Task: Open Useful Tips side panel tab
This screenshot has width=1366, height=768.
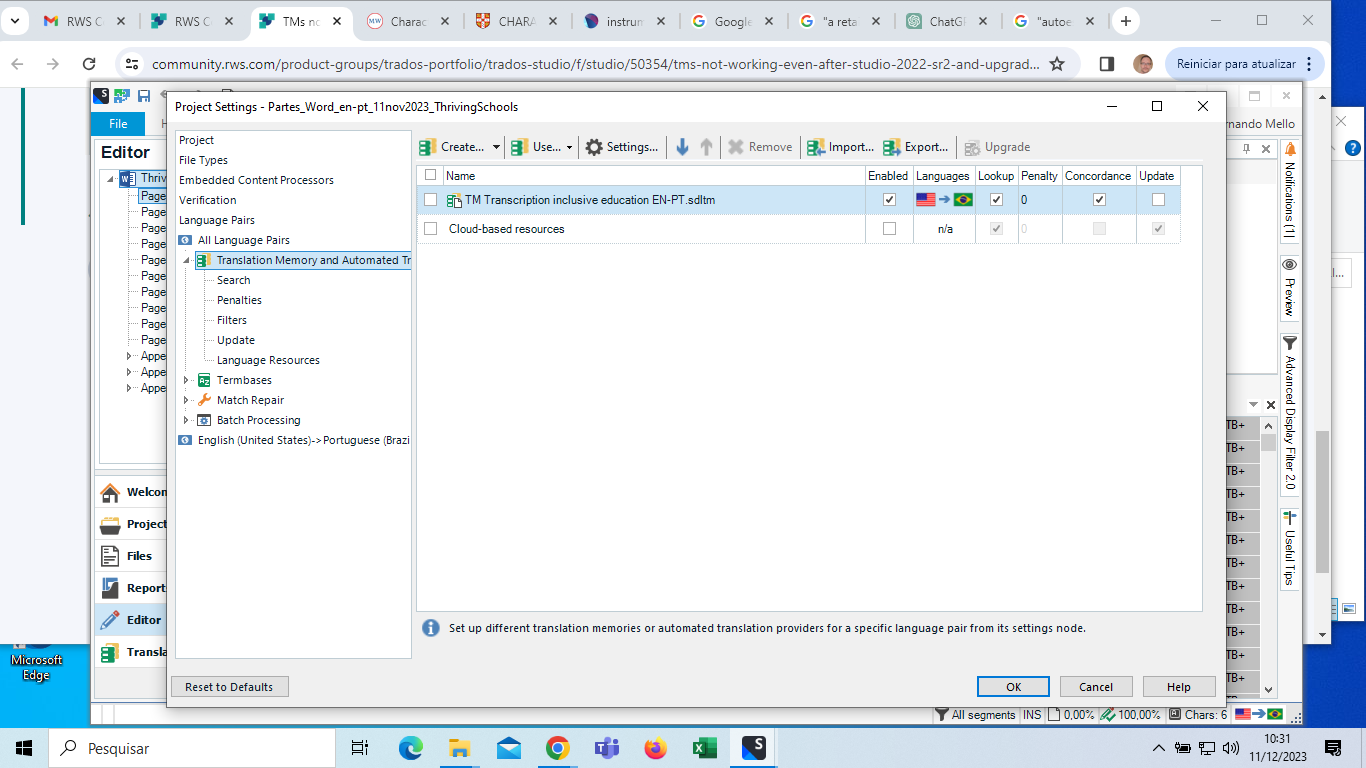Action: [1289, 549]
